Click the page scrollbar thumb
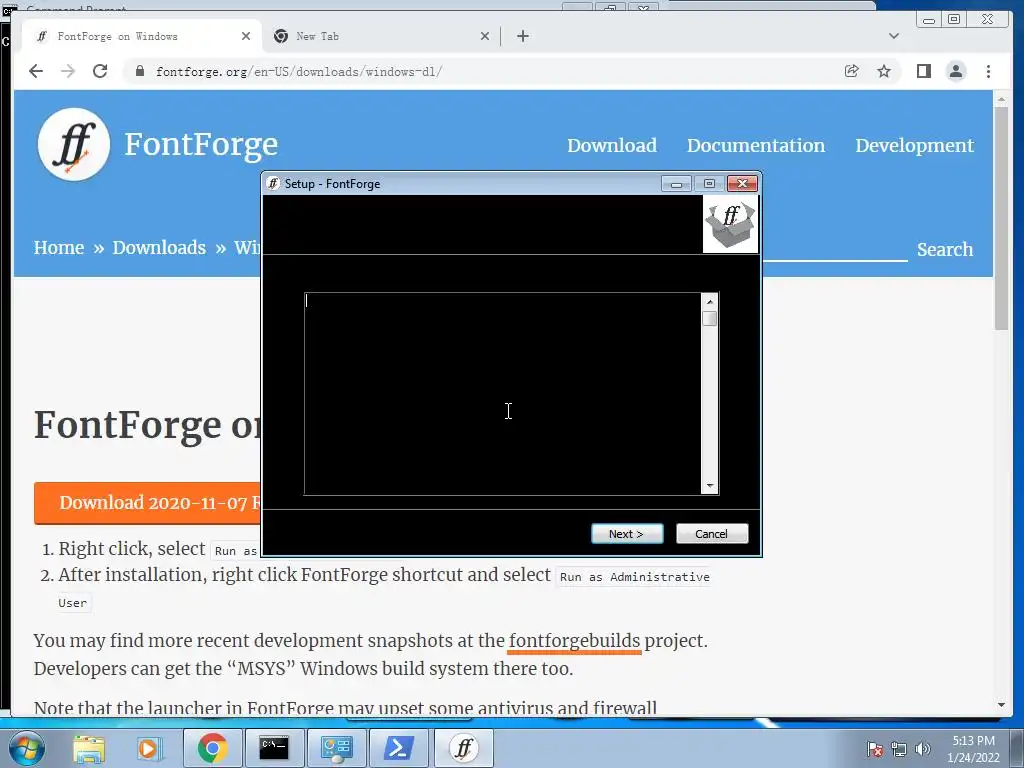1024x768 pixels. coord(1001,218)
